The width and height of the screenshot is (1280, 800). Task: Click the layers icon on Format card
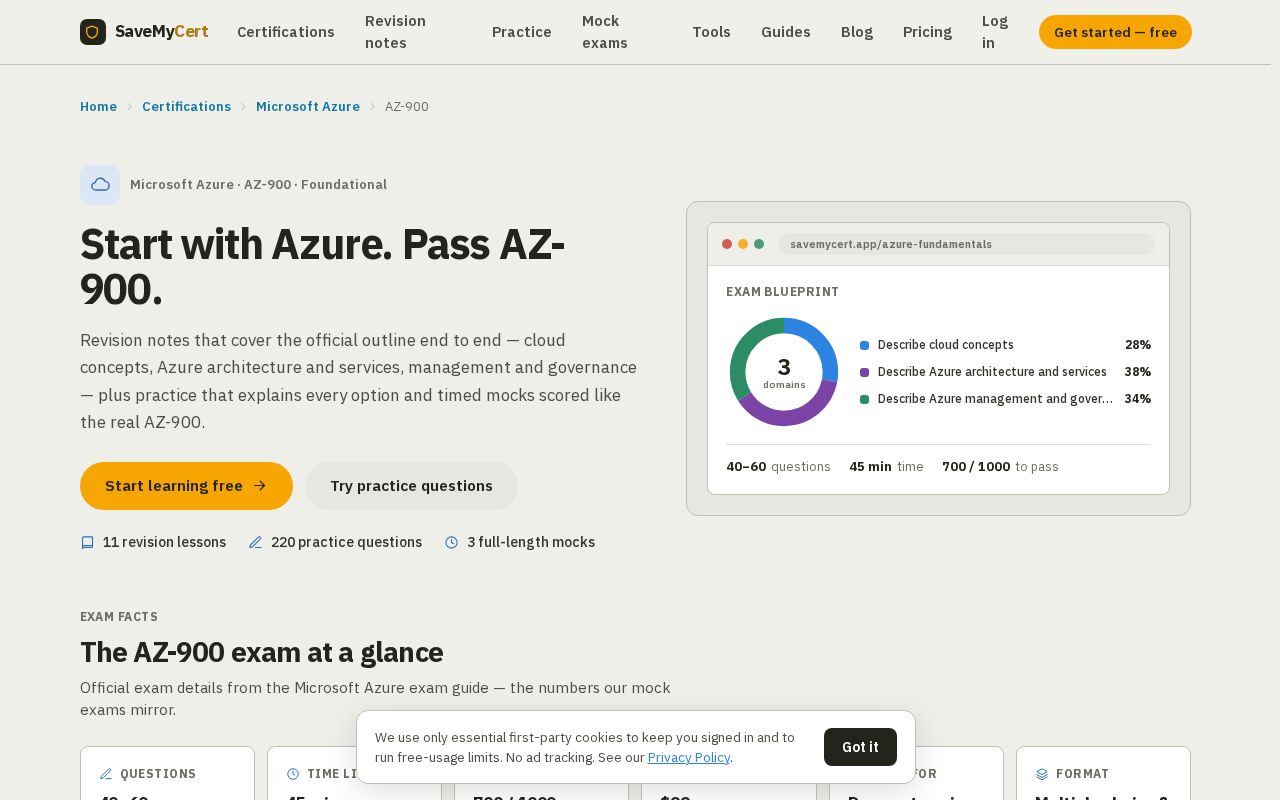point(1042,774)
